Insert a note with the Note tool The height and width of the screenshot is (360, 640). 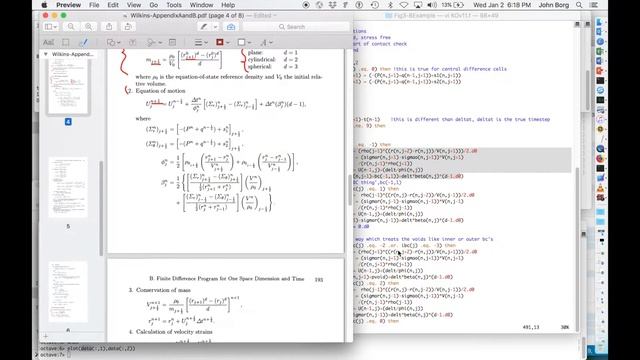point(172,42)
